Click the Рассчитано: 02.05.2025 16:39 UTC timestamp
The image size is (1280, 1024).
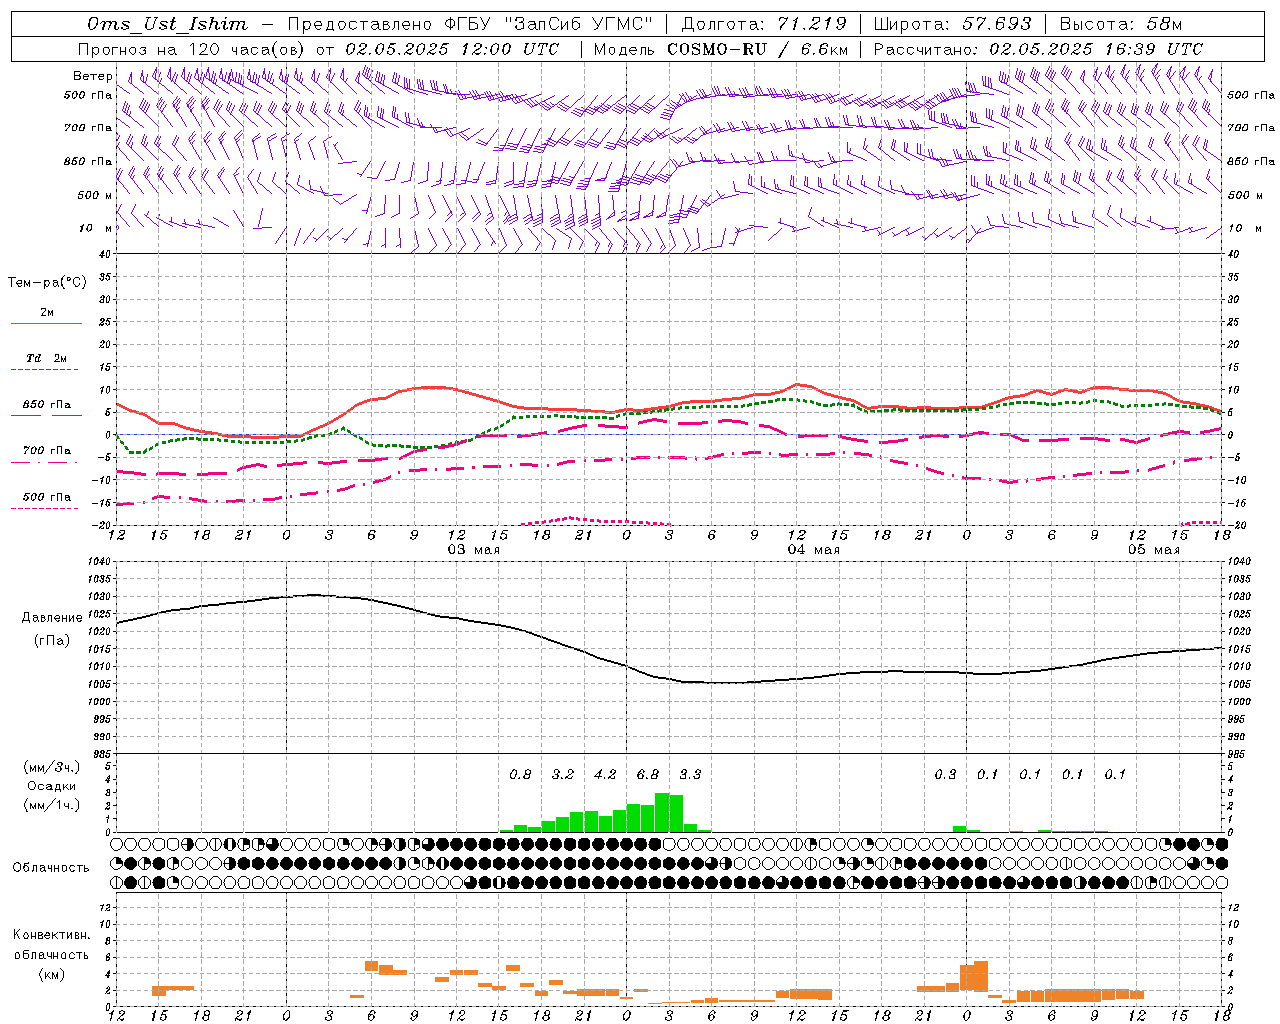(x=1038, y=49)
